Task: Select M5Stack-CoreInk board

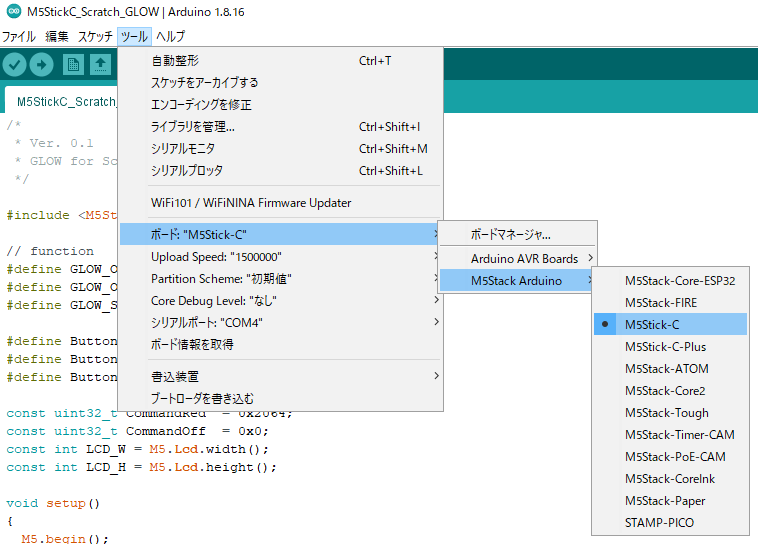Action: click(670, 479)
